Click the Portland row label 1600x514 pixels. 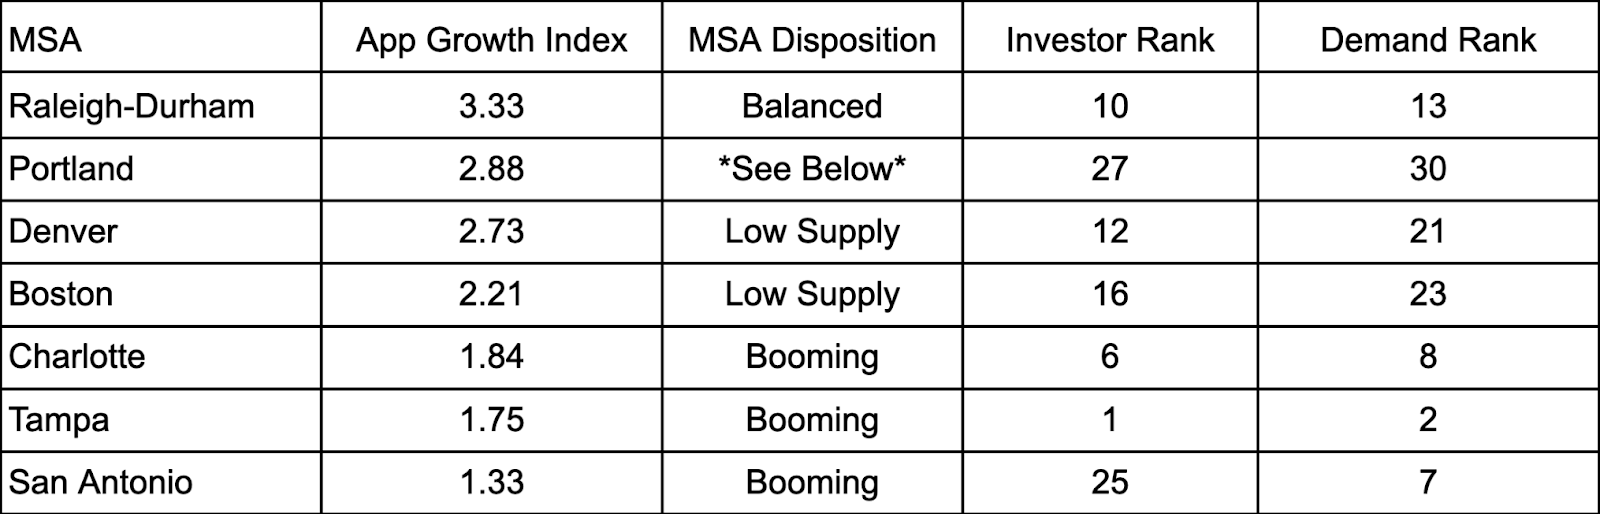tap(72, 168)
